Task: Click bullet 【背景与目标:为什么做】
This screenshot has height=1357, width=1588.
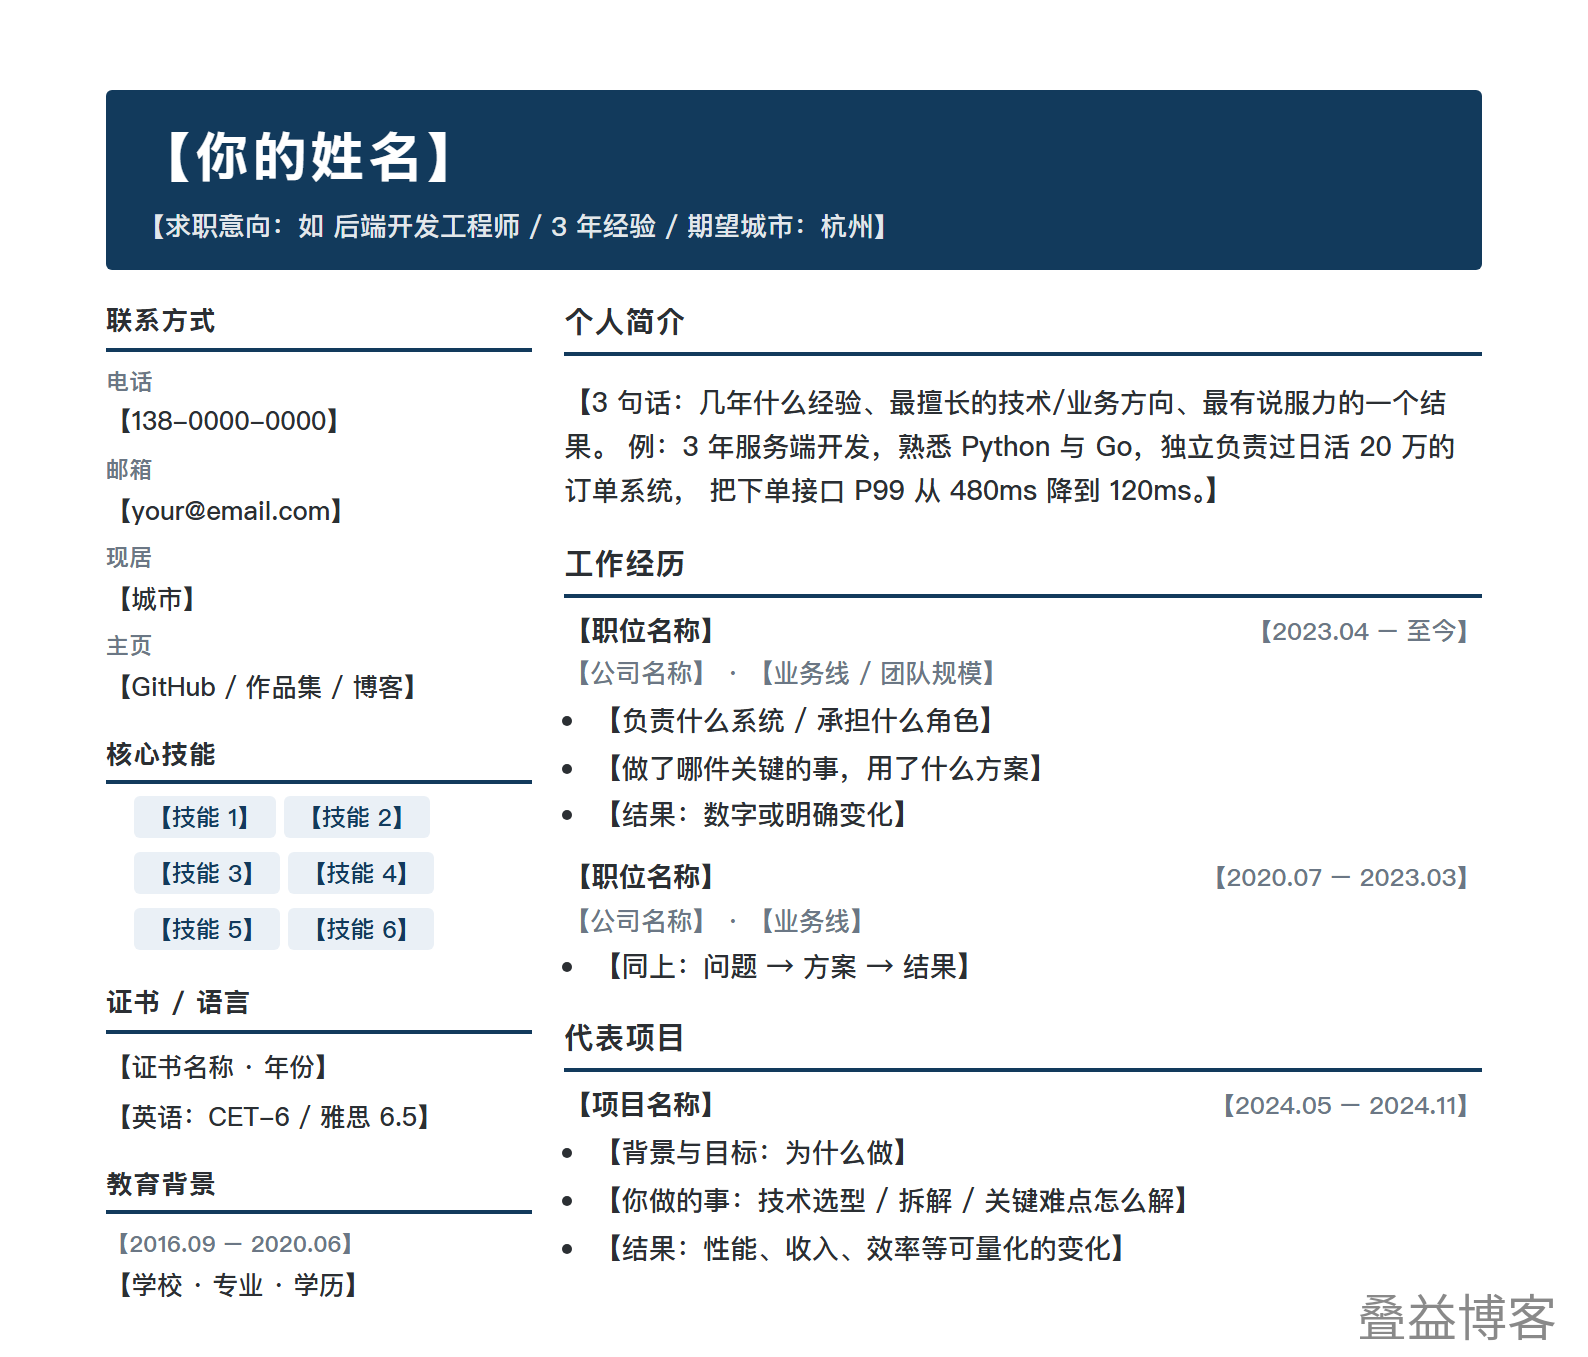Action: (758, 1153)
